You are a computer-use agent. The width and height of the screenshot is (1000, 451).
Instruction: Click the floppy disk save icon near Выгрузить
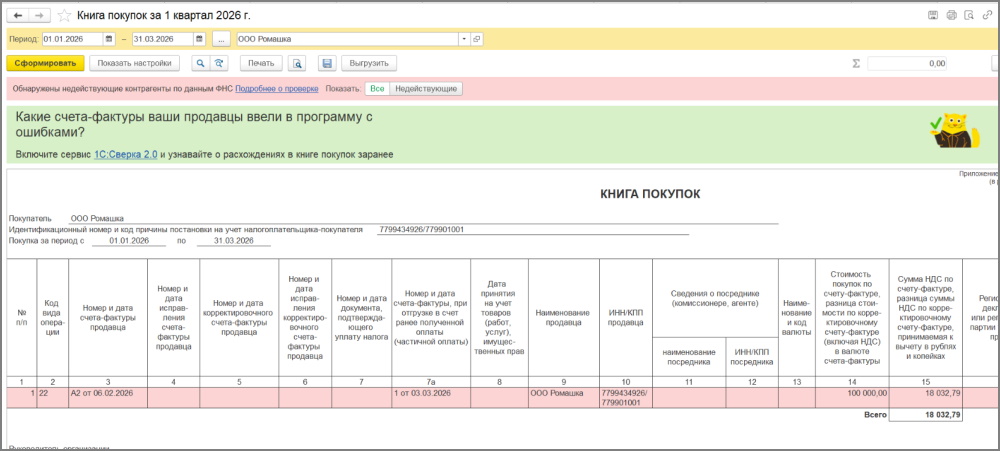(326, 63)
